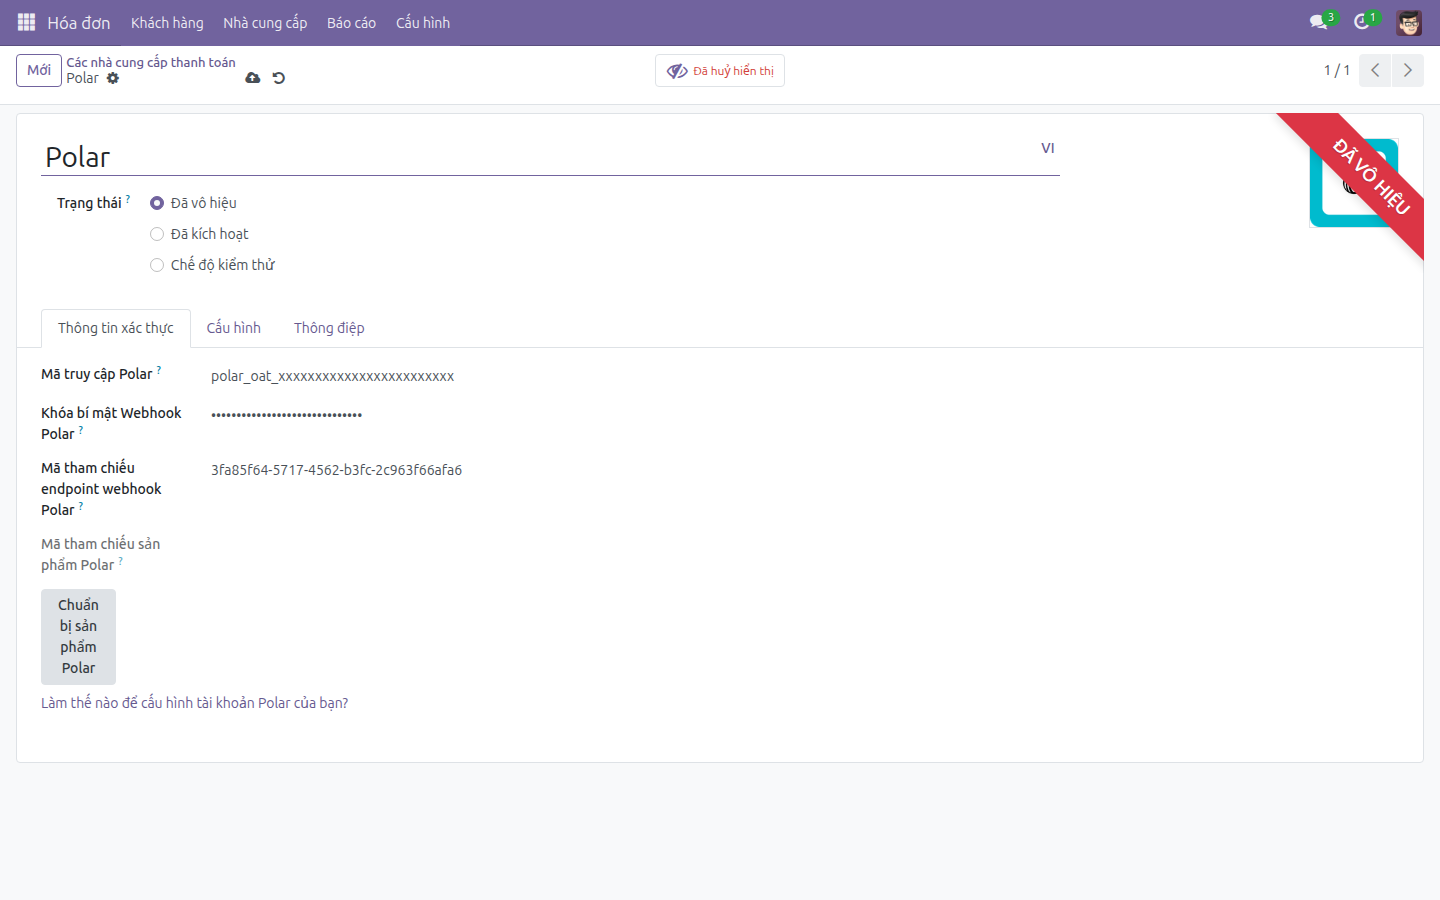Save record manually with cloud upload icon

253,78
